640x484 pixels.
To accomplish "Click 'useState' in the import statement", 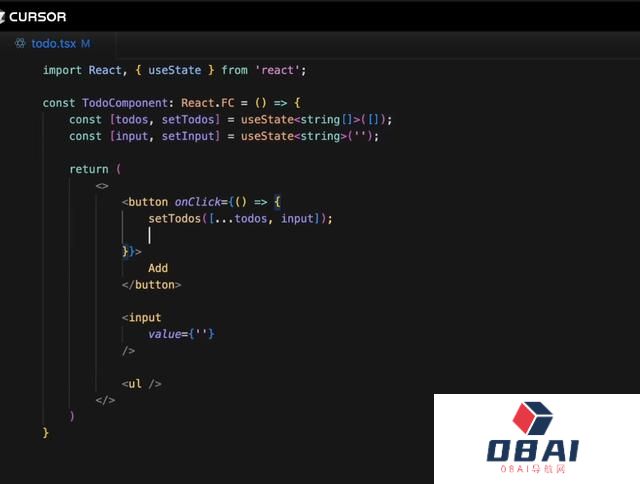I will (174, 70).
